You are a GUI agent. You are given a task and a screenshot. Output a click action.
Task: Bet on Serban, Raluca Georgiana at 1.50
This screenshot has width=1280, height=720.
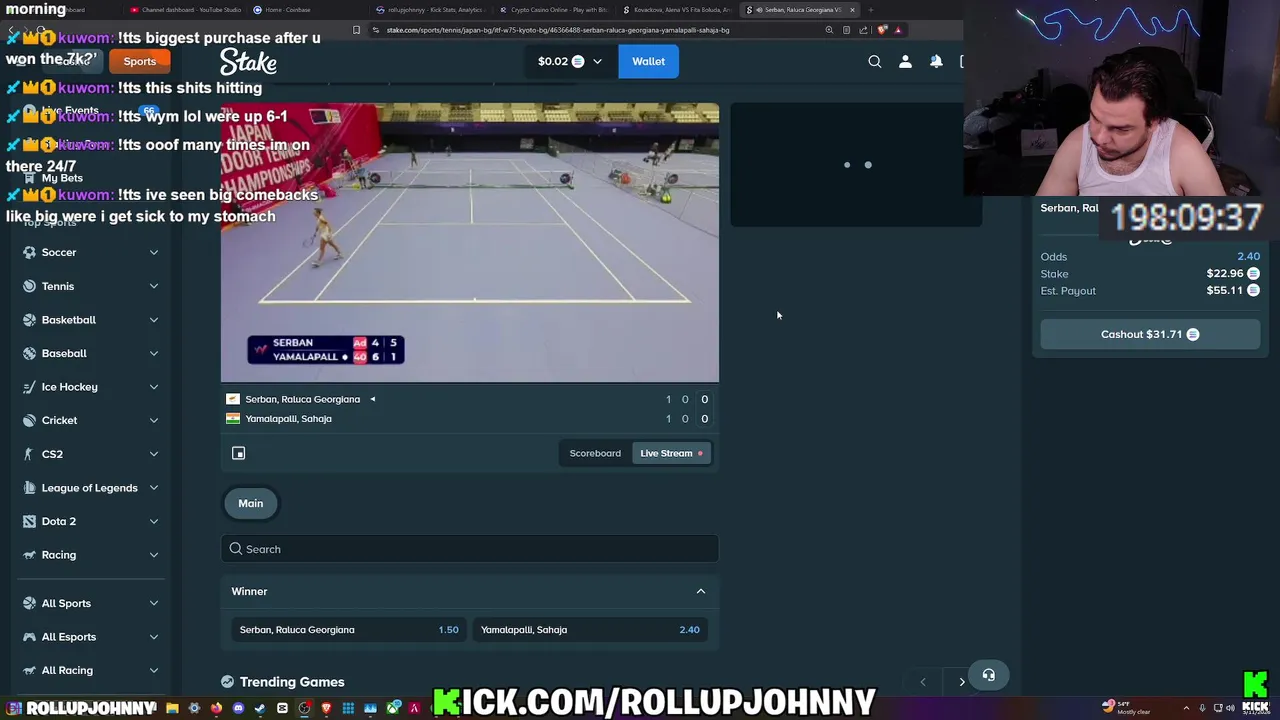(x=348, y=630)
